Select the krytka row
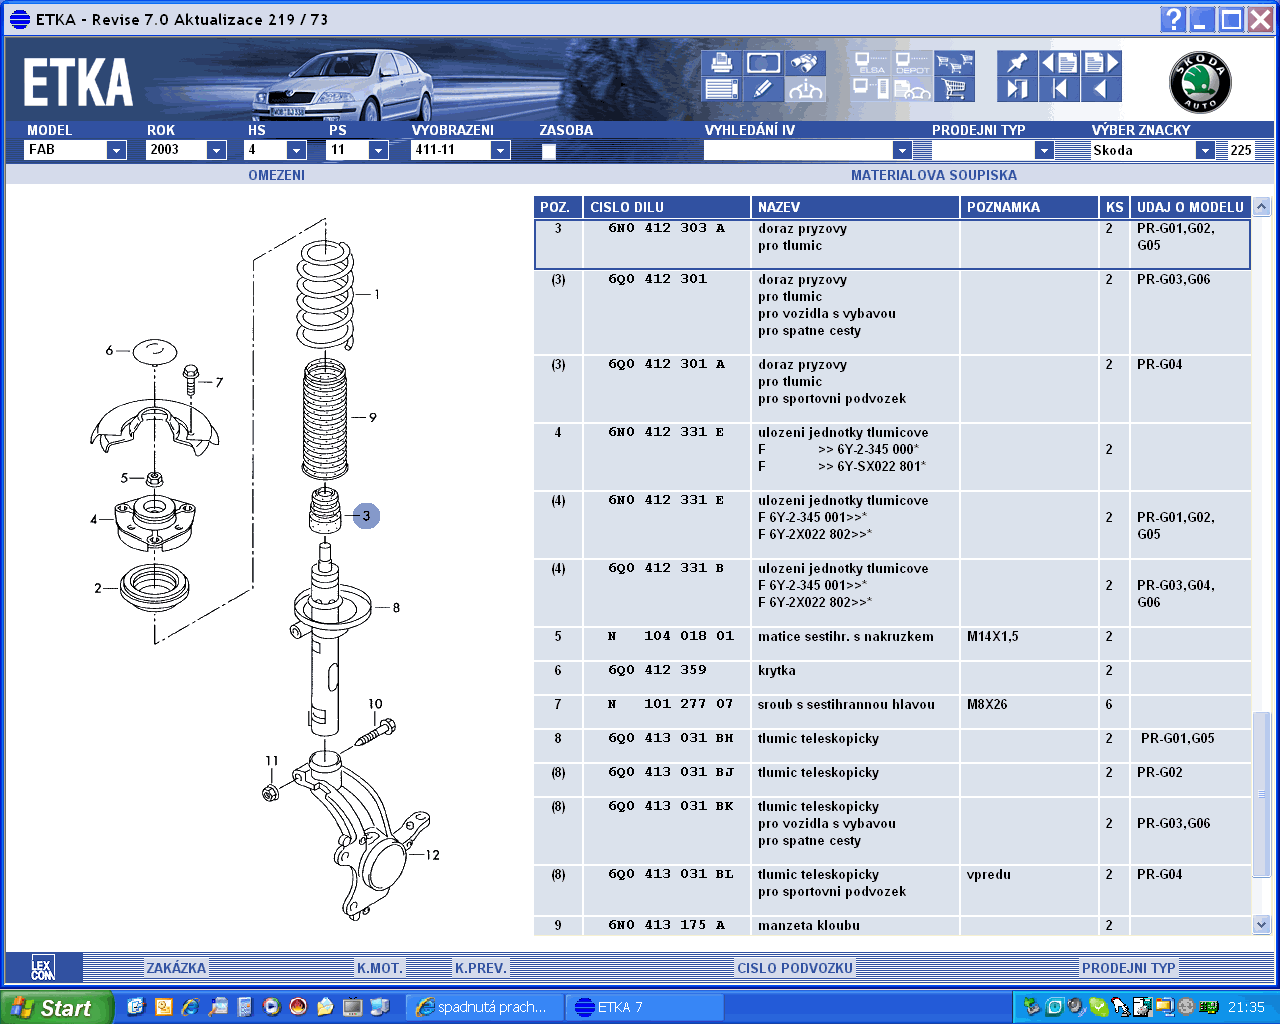This screenshot has height=1024, width=1280. click(892, 678)
